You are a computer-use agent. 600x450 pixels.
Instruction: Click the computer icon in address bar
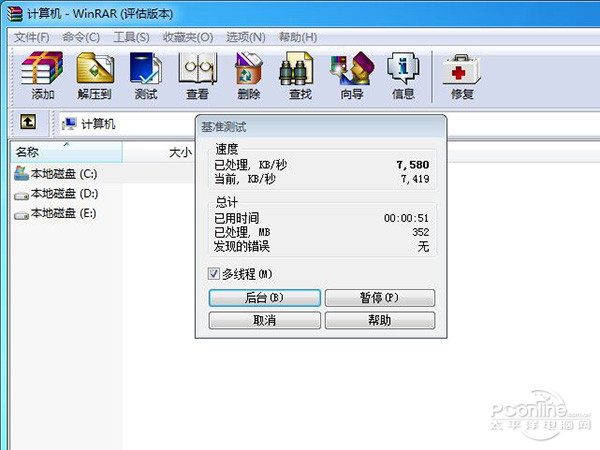69,124
